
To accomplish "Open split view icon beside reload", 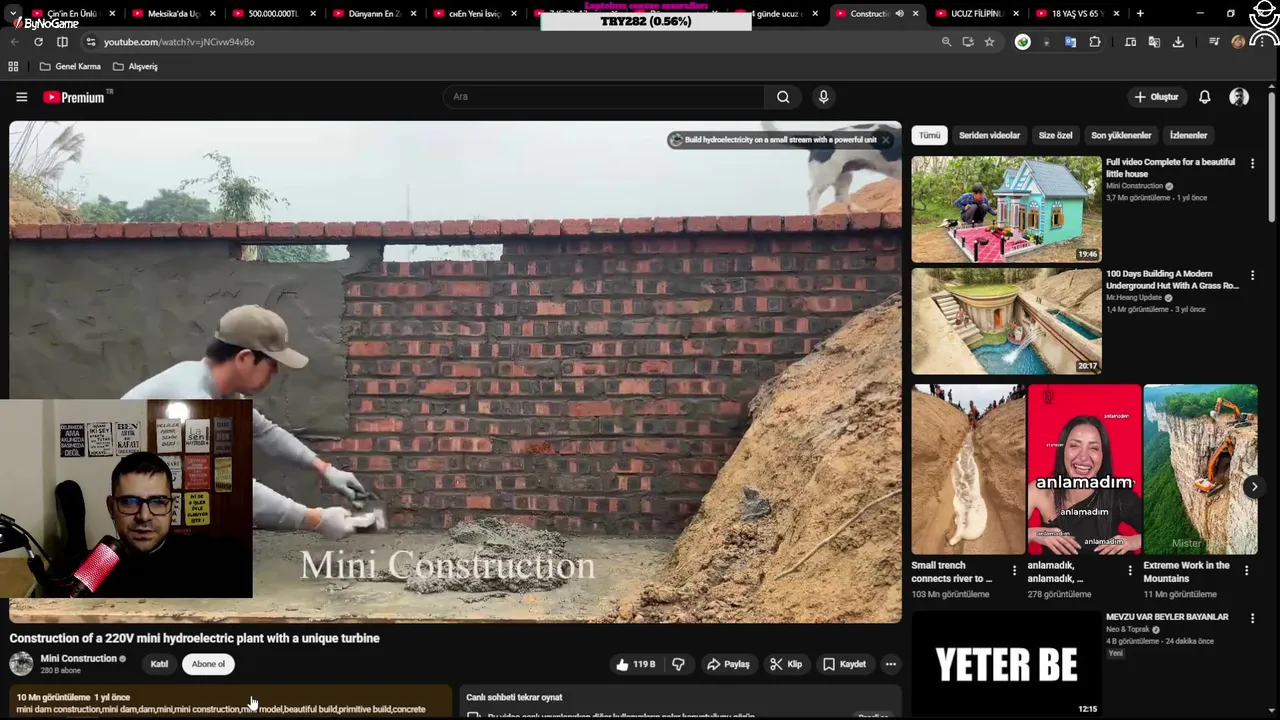I will pos(62,42).
